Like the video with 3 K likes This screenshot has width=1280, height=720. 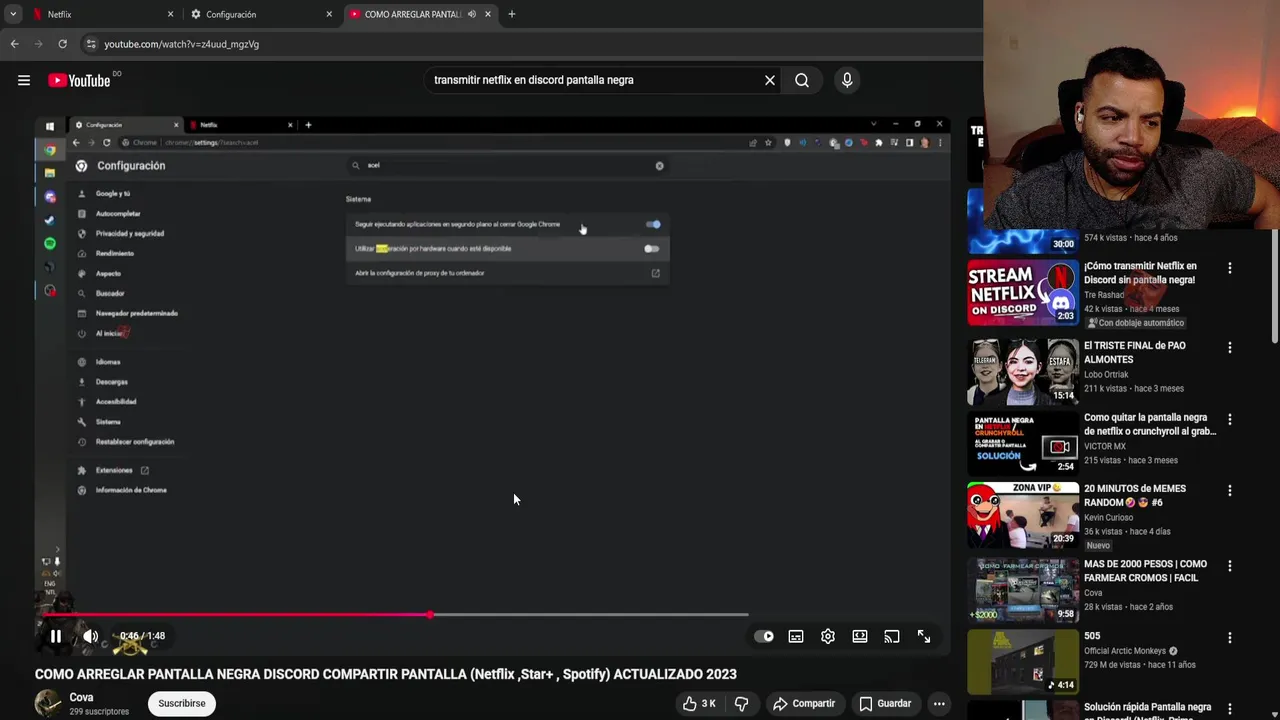(x=699, y=703)
